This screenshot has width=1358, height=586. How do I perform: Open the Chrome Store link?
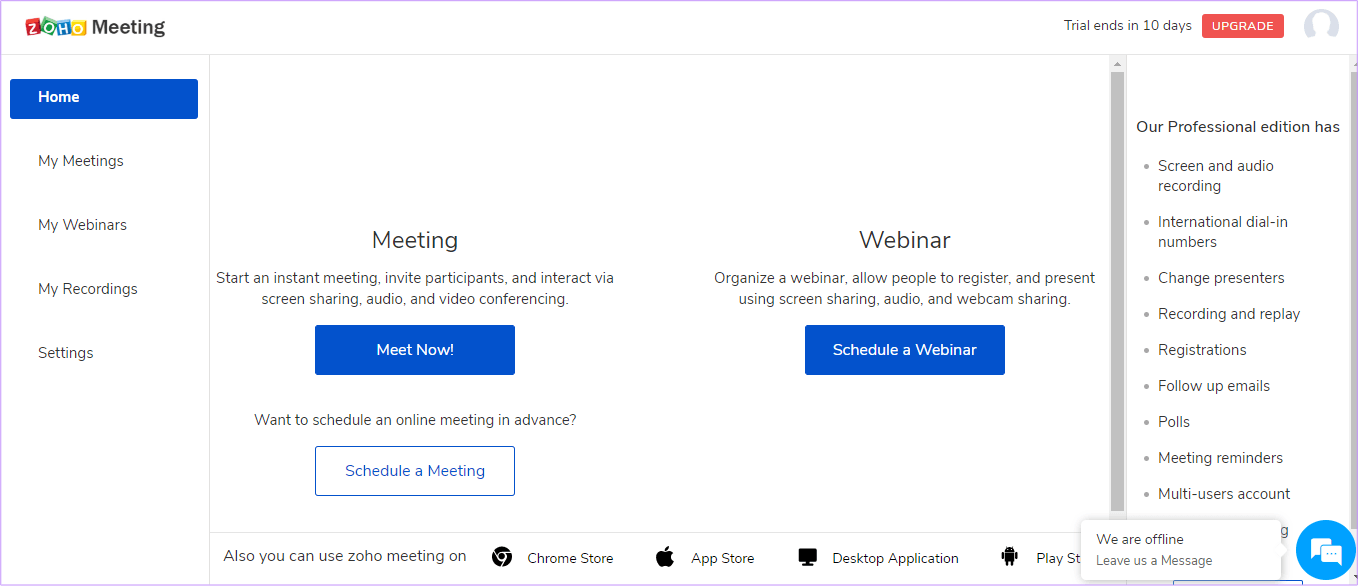click(570, 558)
